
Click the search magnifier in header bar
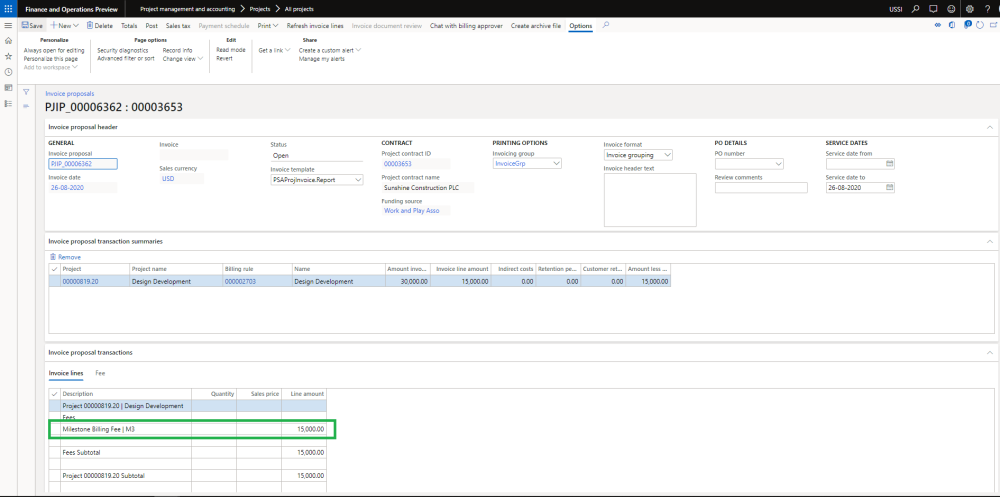click(x=916, y=8)
